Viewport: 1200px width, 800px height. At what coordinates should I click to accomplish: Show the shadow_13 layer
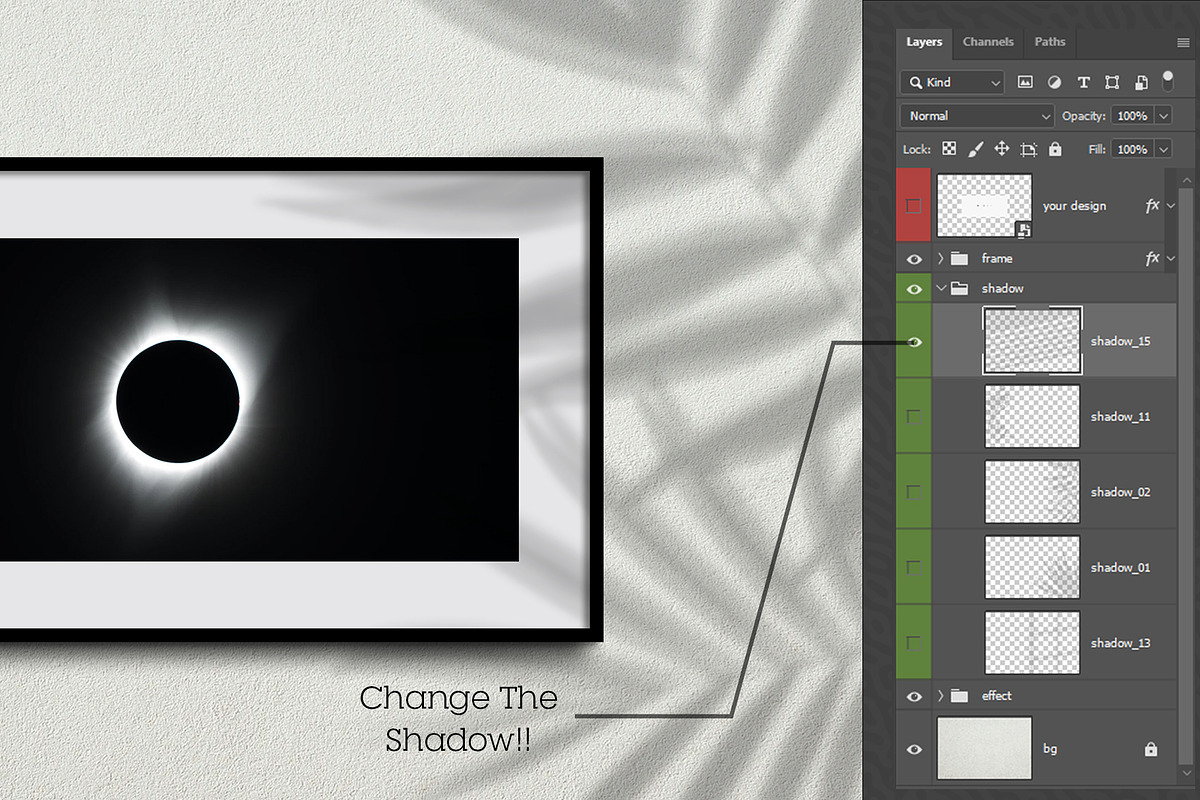click(914, 642)
